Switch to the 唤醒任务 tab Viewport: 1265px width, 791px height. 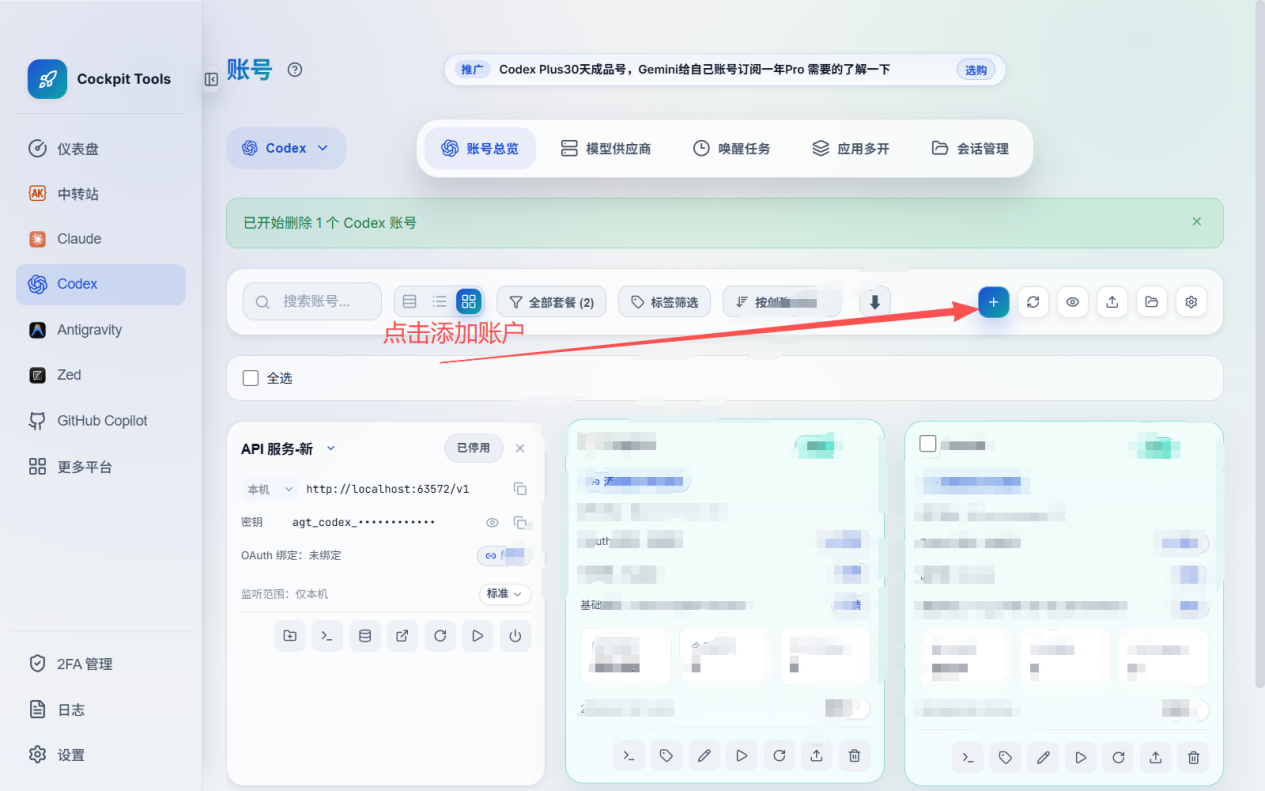coord(732,148)
